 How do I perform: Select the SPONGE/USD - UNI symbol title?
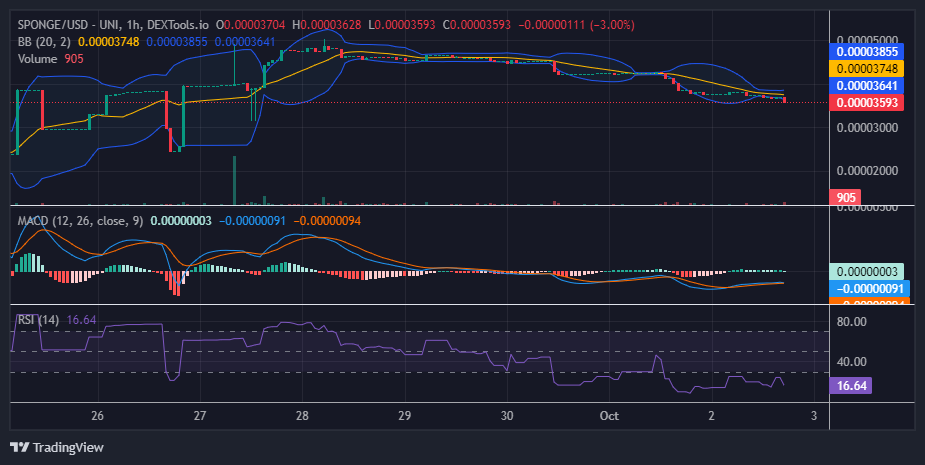click(x=69, y=25)
